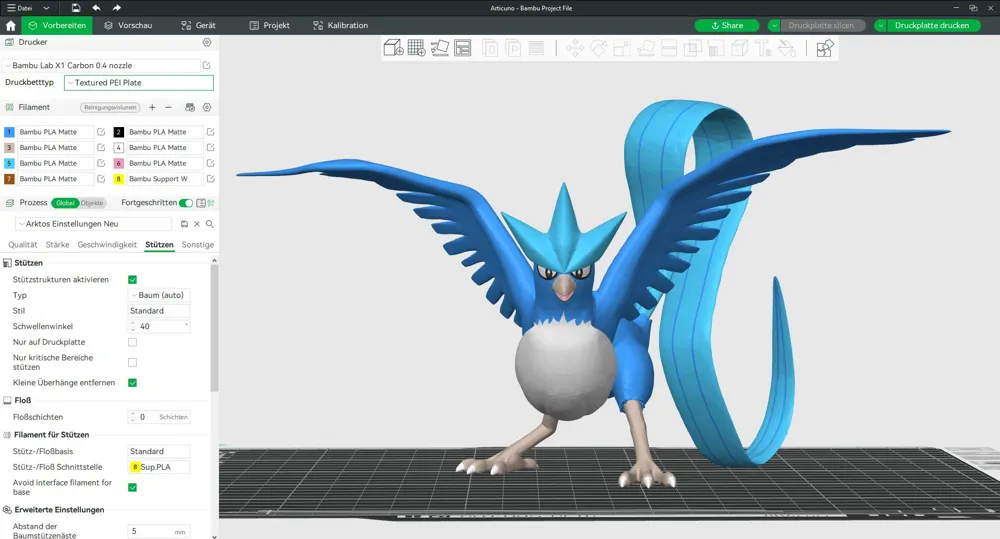Open the Stütz-/Floß Schnittstelle Sup.PLA dropdown
1000x539 pixels.
pyautogui.click(x=159, y=467)
